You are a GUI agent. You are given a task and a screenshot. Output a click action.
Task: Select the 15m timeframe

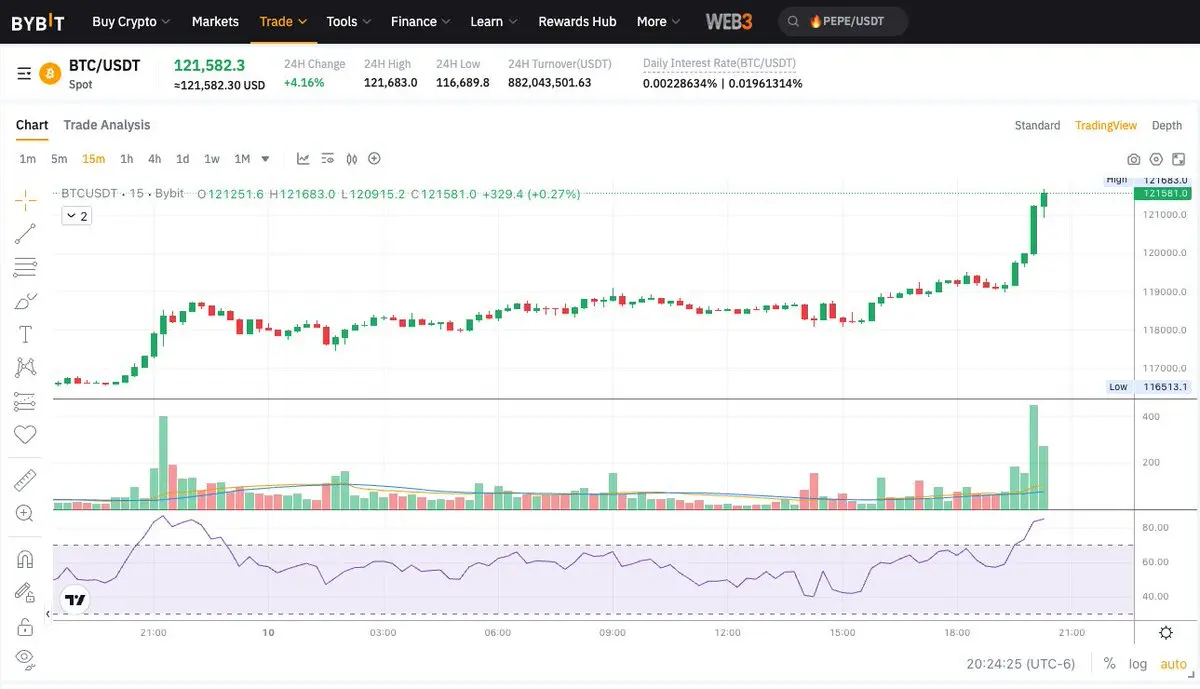93,159
